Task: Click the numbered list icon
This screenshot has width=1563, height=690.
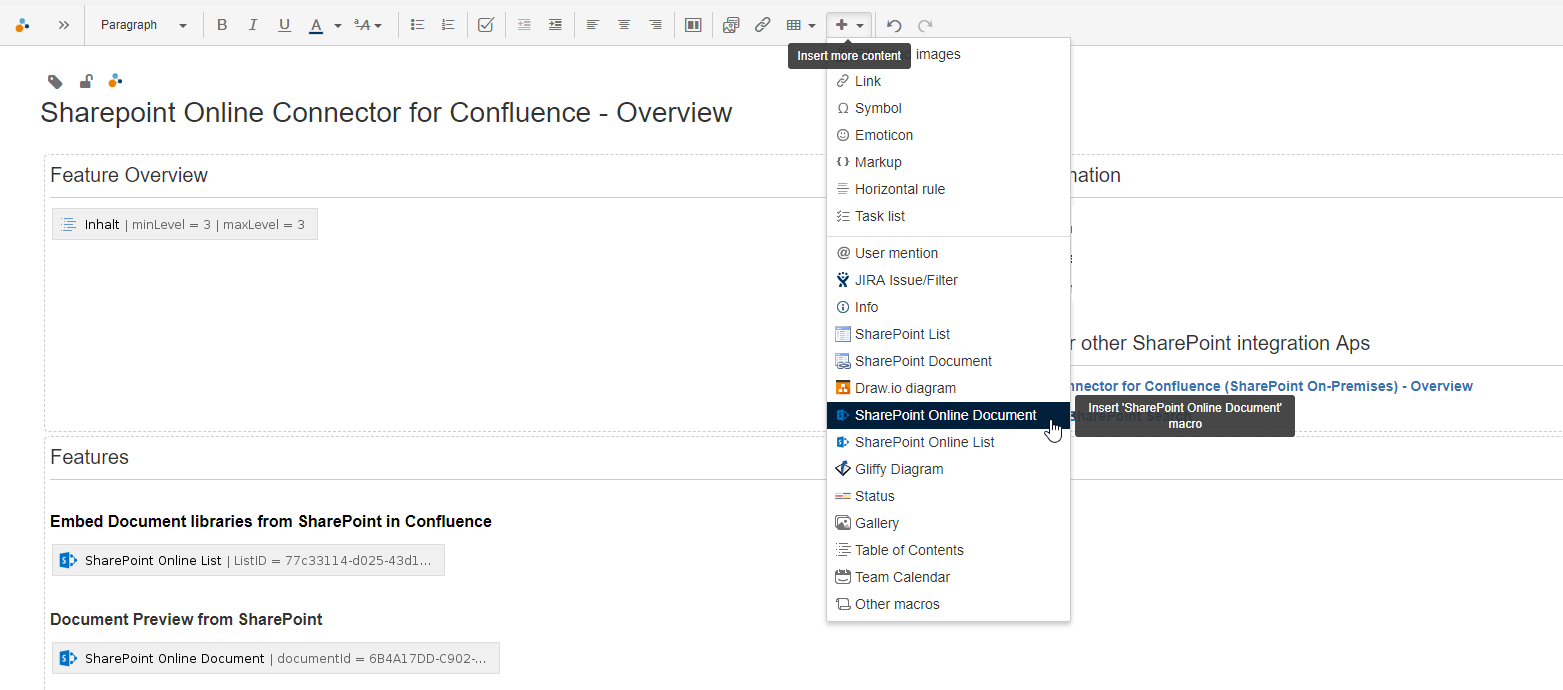Action: click(x=448, y=25)
